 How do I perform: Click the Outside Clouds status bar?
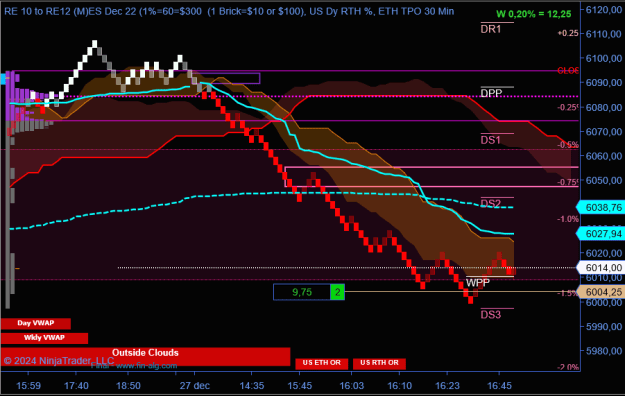click(145, 356)
